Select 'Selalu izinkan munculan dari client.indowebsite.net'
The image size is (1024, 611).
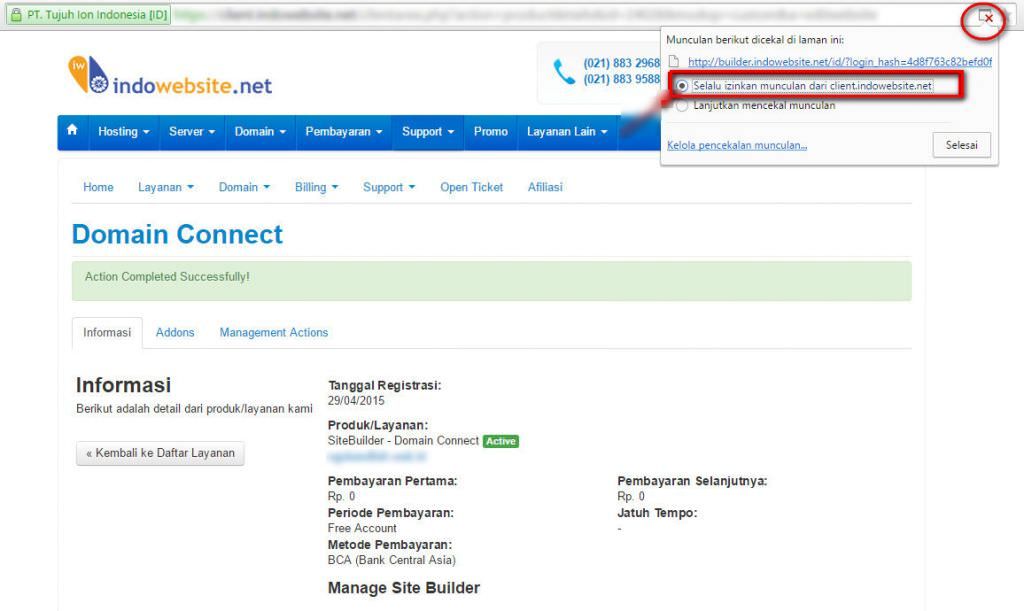682,87
